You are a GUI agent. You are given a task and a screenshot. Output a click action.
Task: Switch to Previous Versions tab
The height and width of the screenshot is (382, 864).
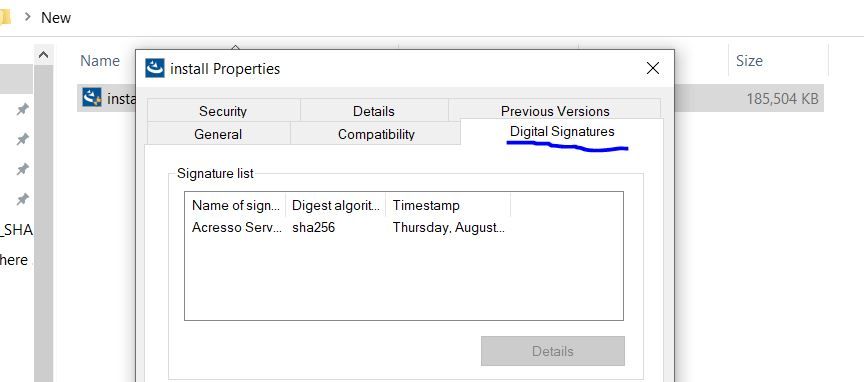click(x=555, y=110)
